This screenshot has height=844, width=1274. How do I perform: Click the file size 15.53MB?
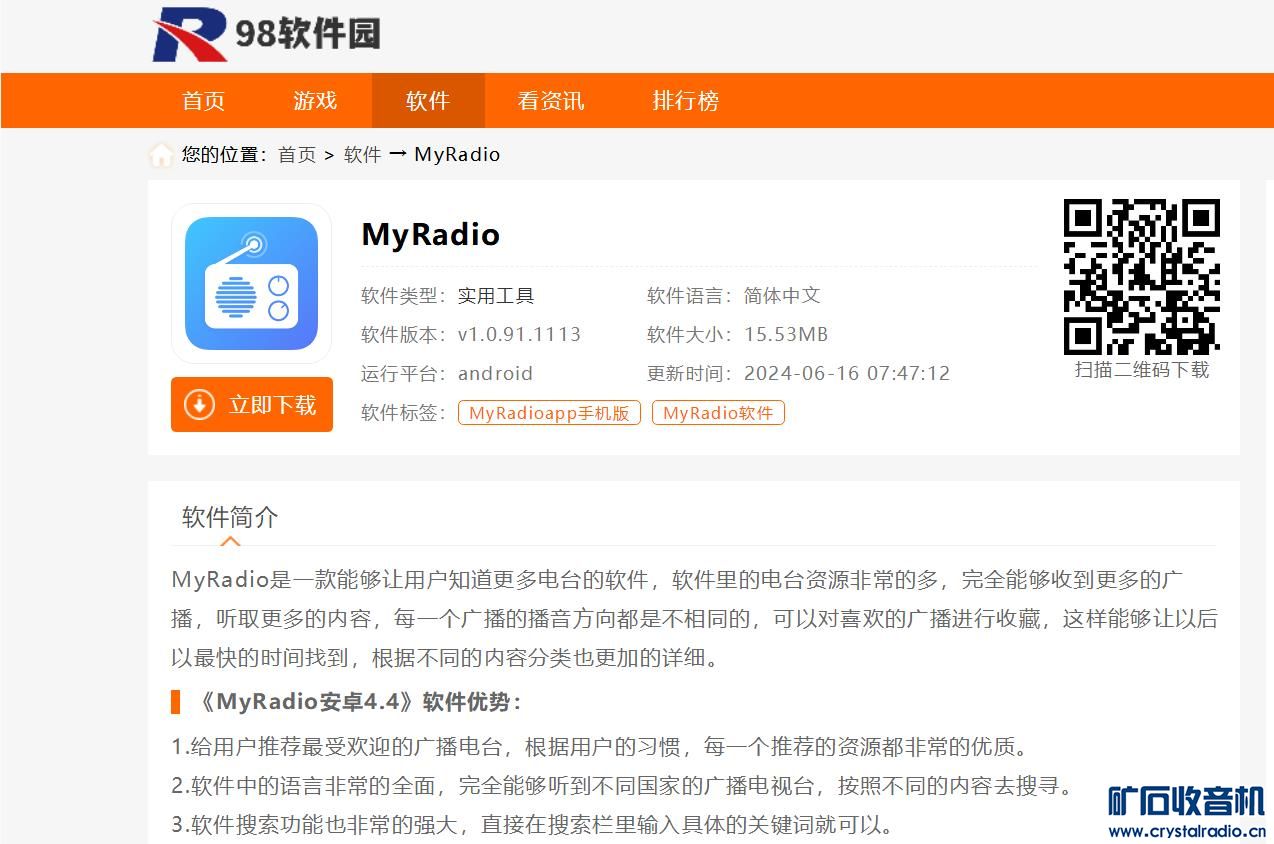click(x=786, y=335)
